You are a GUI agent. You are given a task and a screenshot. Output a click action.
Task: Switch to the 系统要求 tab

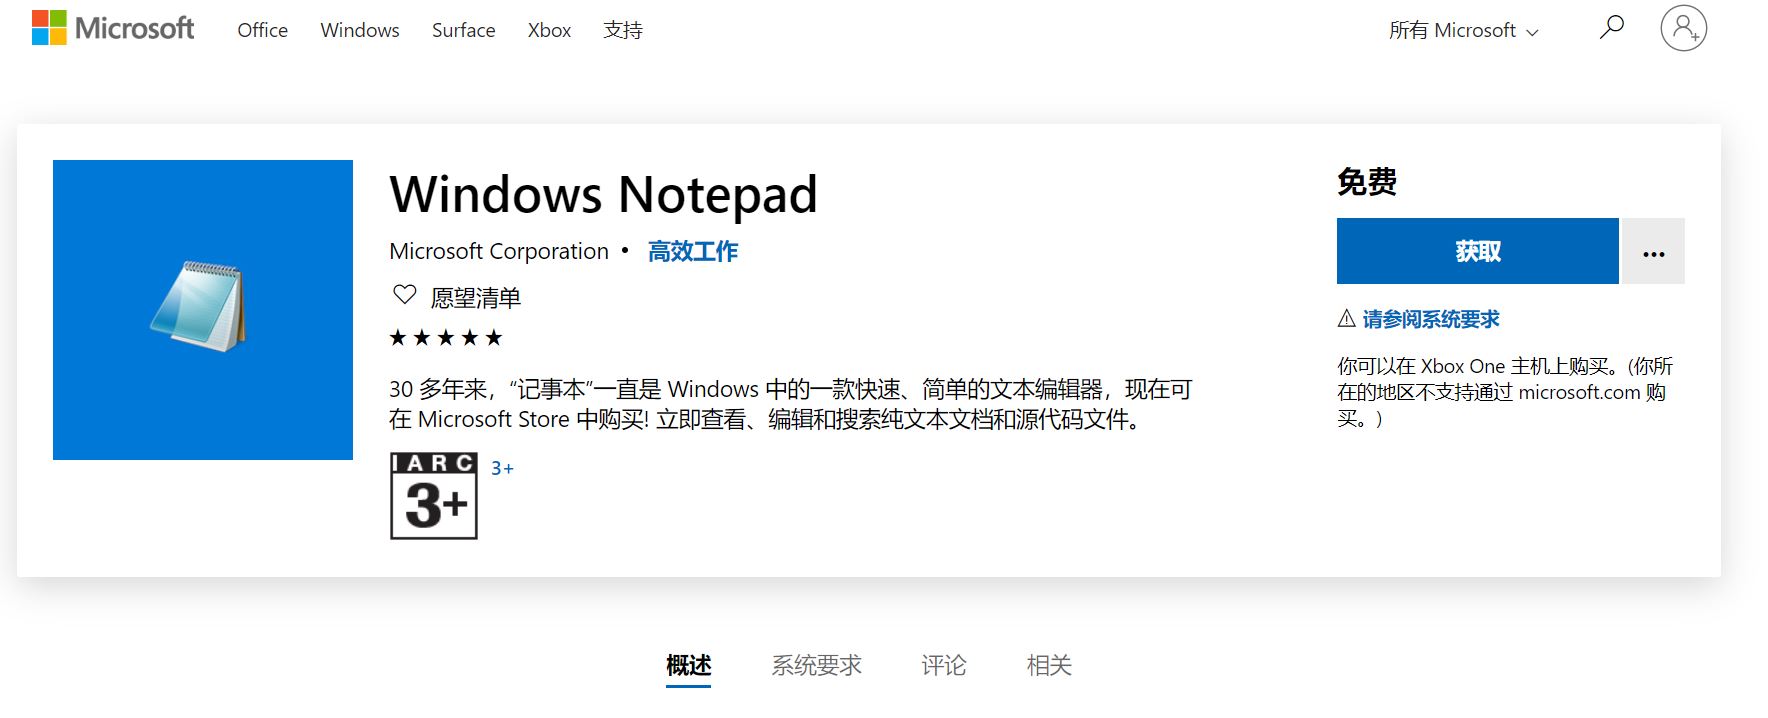816,666
